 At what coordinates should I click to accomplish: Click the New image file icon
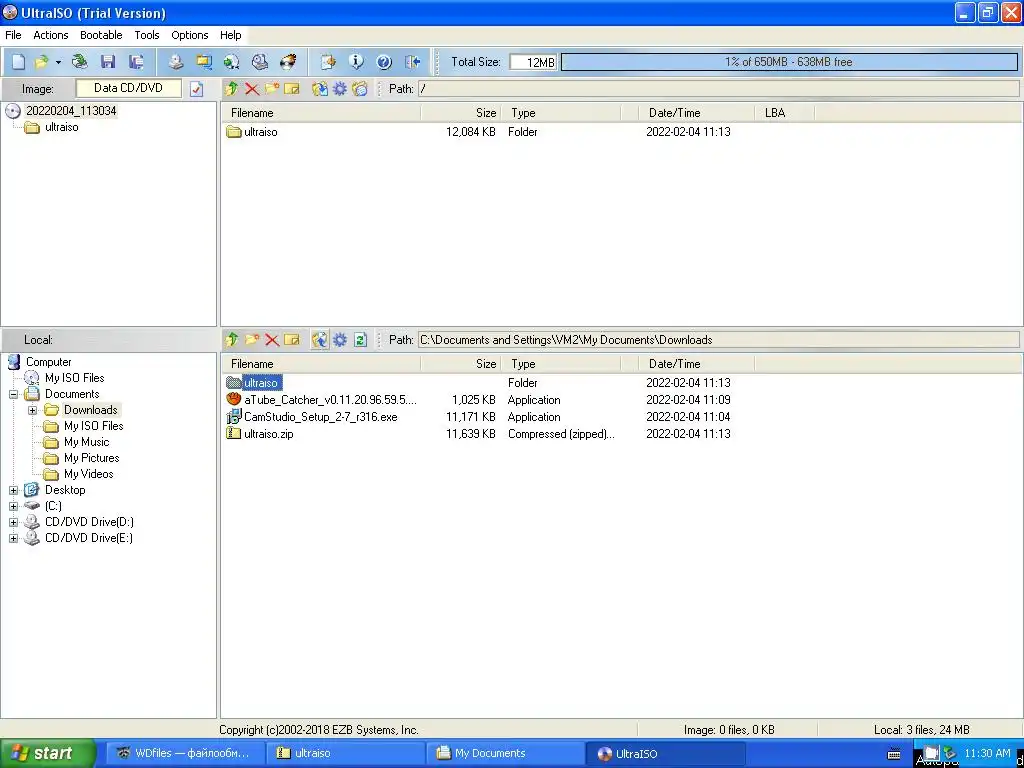[x=18, y=62]
